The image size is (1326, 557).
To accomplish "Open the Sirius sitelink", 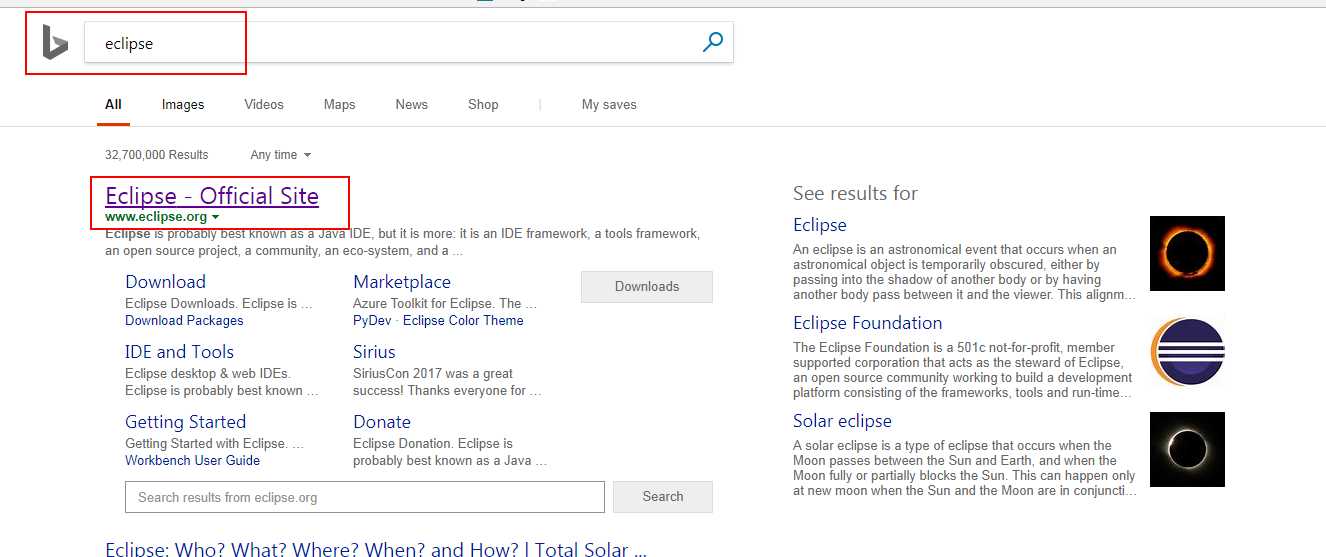I will pyautogui.click(x=374, y=352).
